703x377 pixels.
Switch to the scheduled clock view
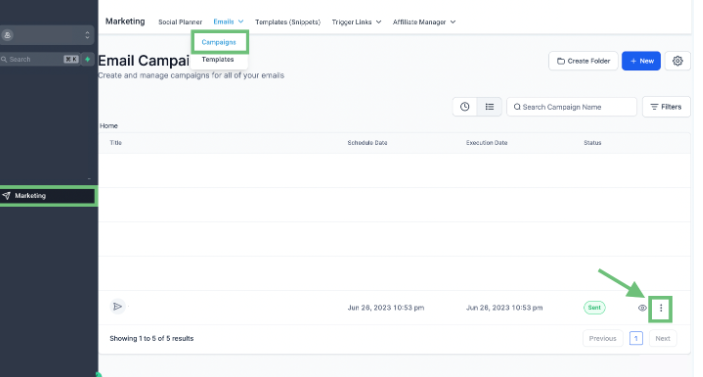point(464,107)
